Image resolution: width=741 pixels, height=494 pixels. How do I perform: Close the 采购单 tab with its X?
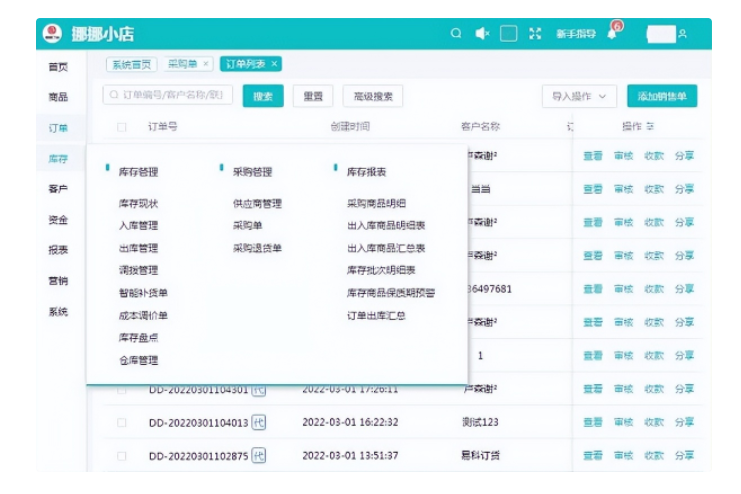(206, 64)
